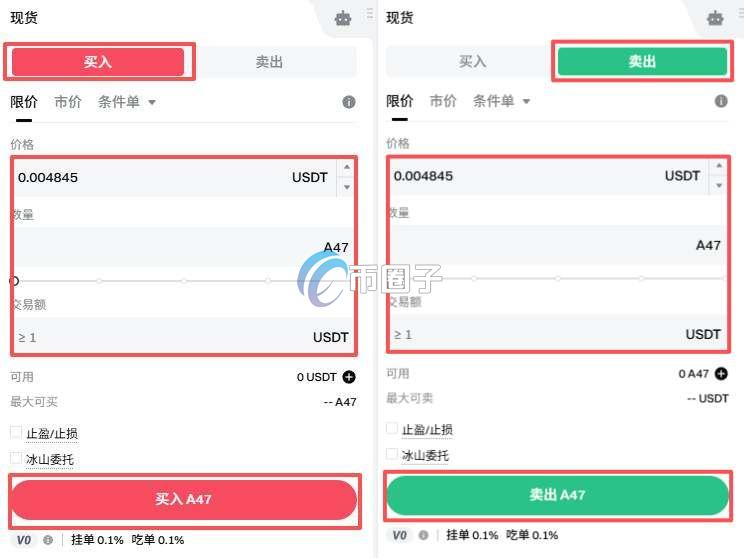The width and height of the screenshot is (744, 558).
Task: Switch to 市价 tab in buy panel
Action: (67, 102)
